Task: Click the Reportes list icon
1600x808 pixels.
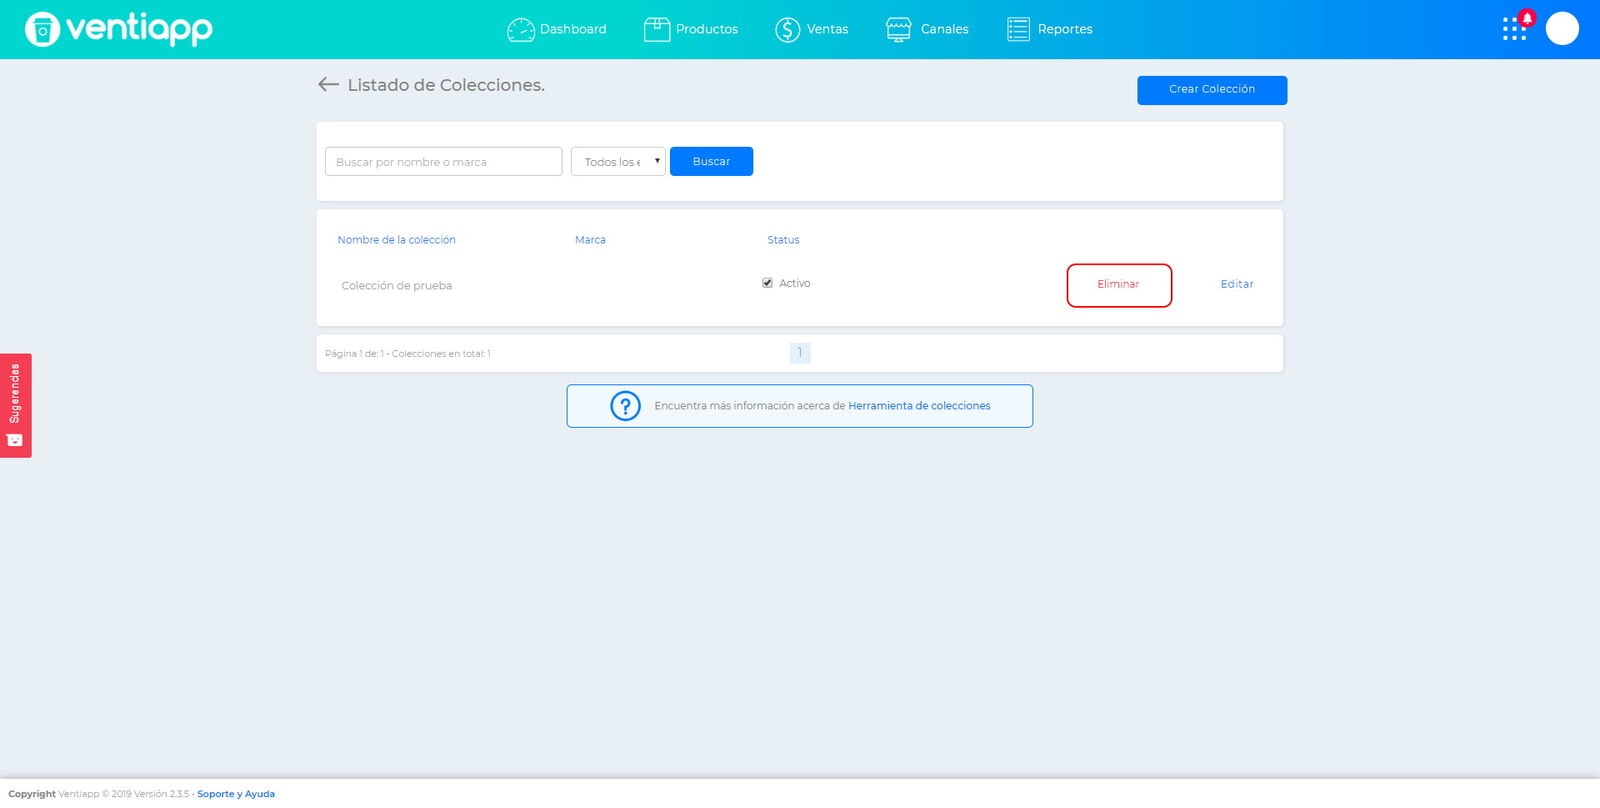Action: tap(1018, 30)
